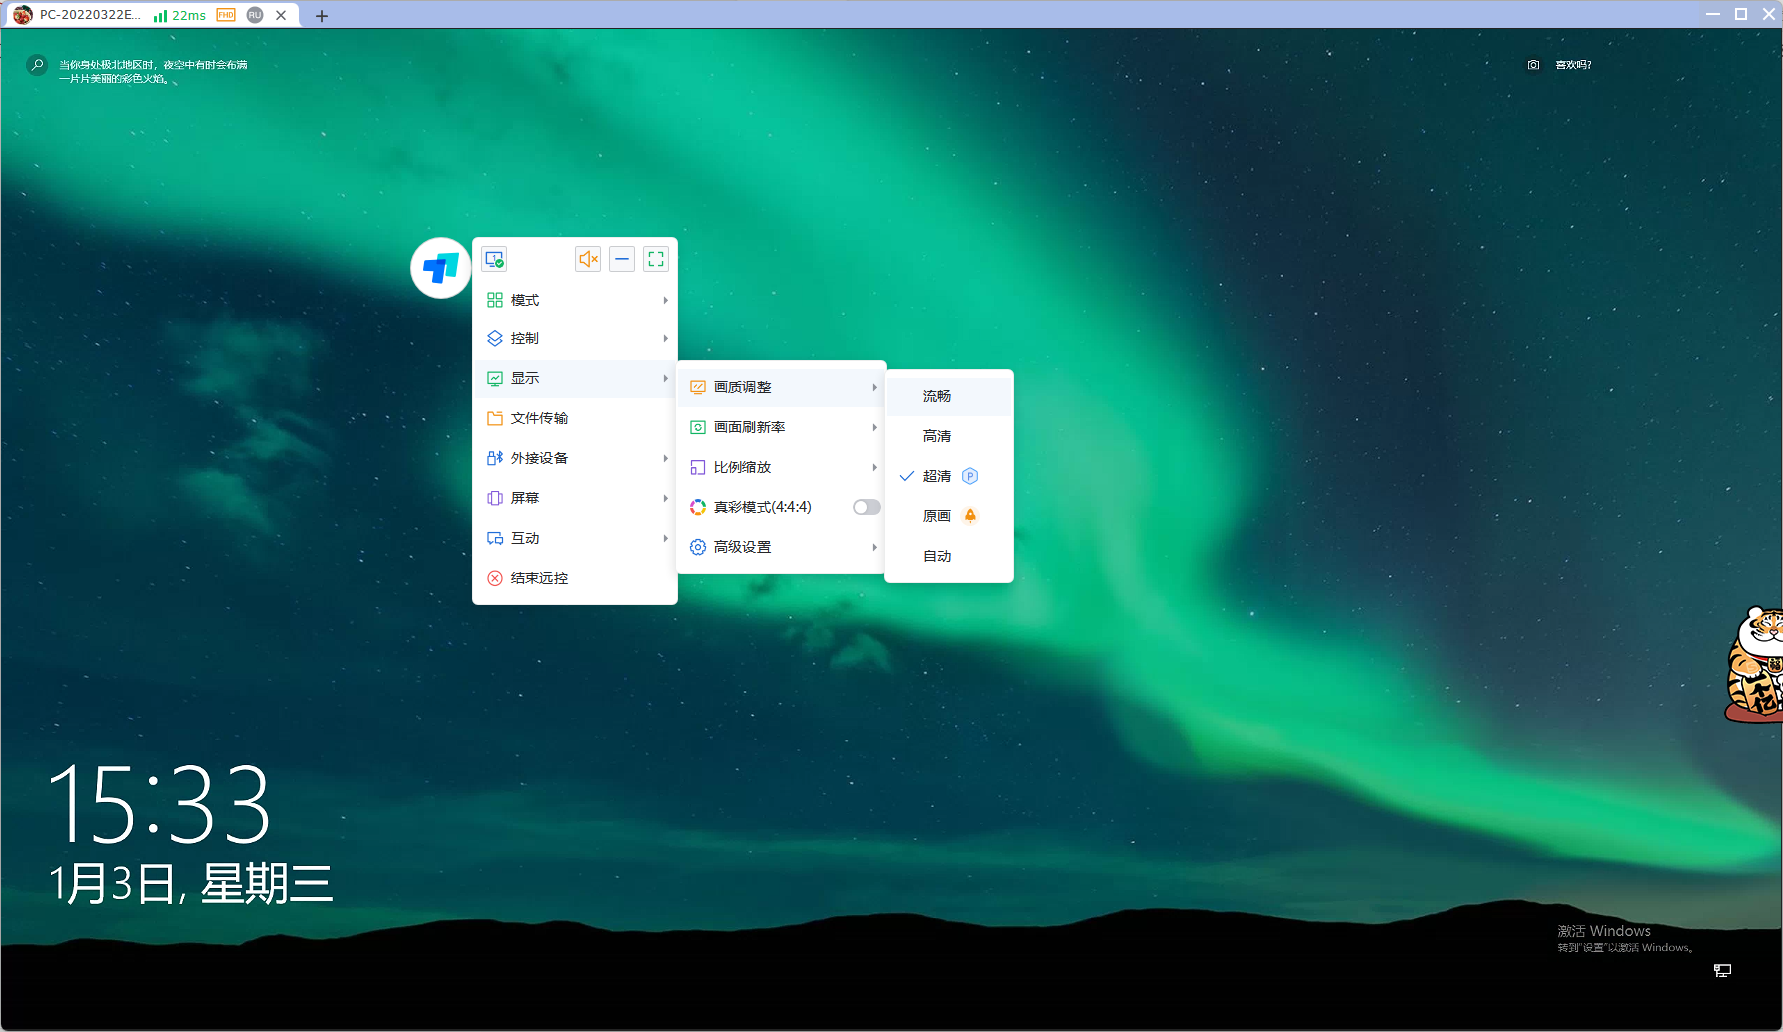Expand the 画面刷新率 submenu arrow
The width and height of the screenshot is (1783, 1032).
pyautogui.click(x=874, y=427)
